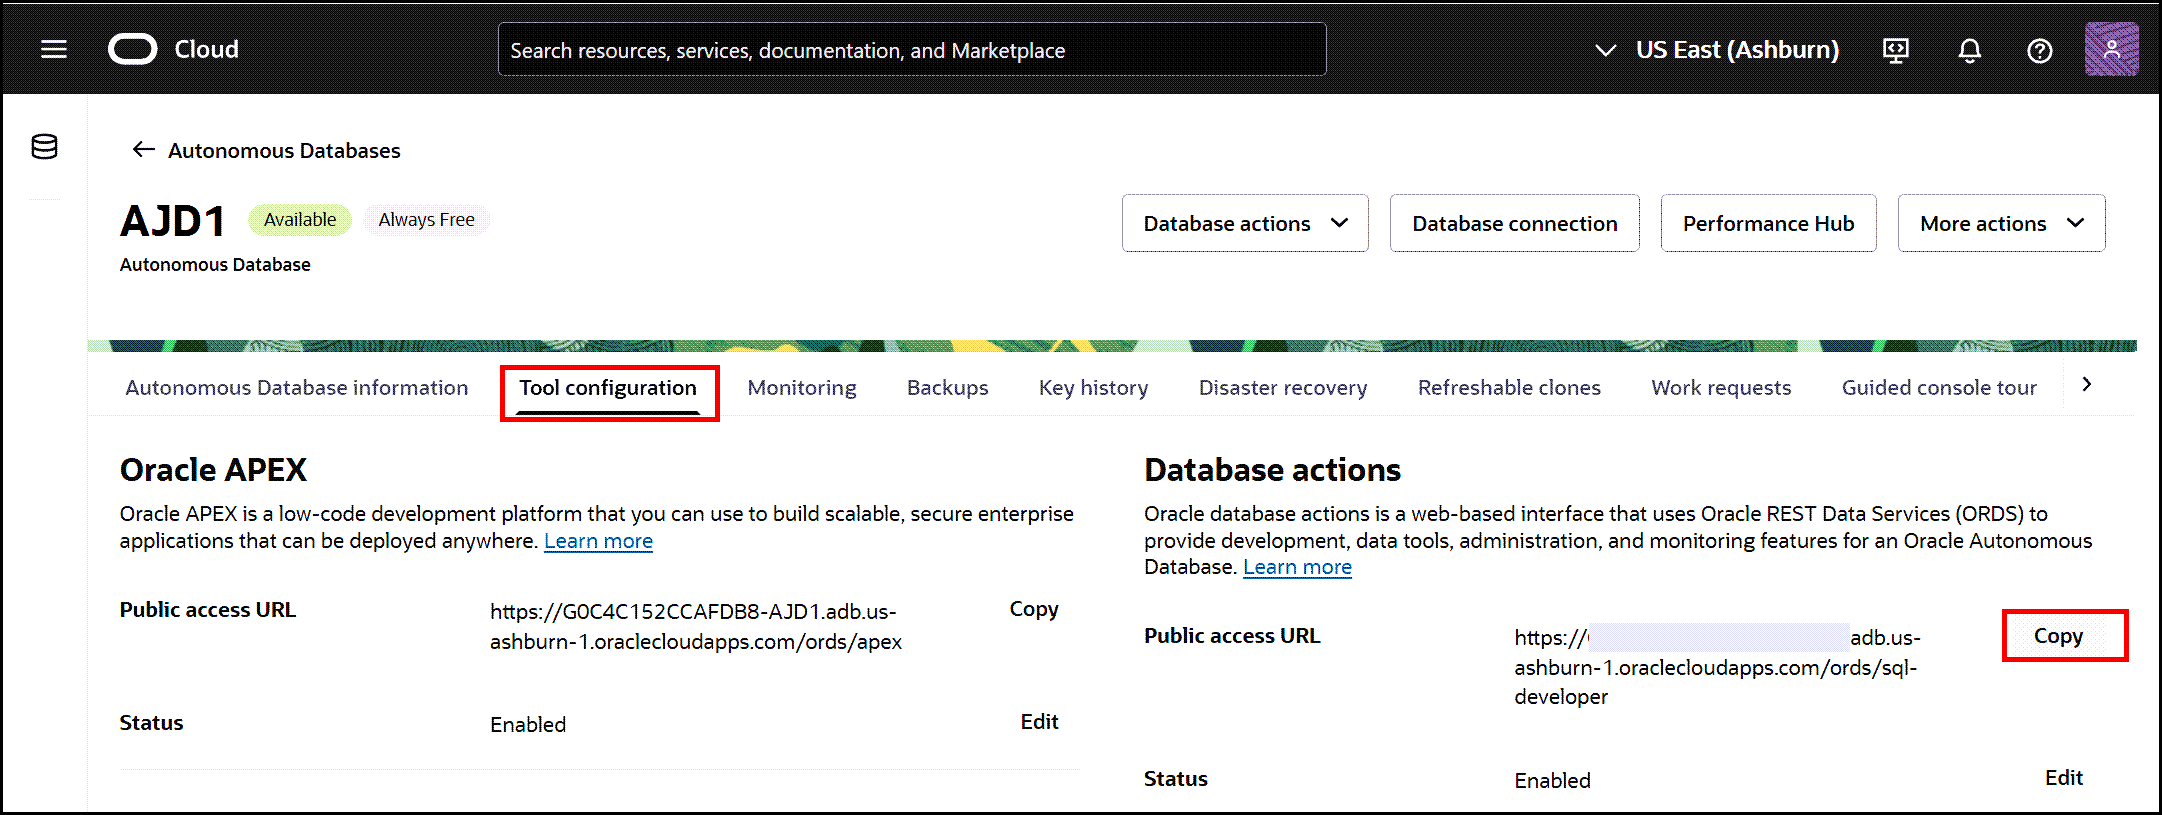Expand the More actions dropdown
2162x815 pixels.
pos(2002,223)
